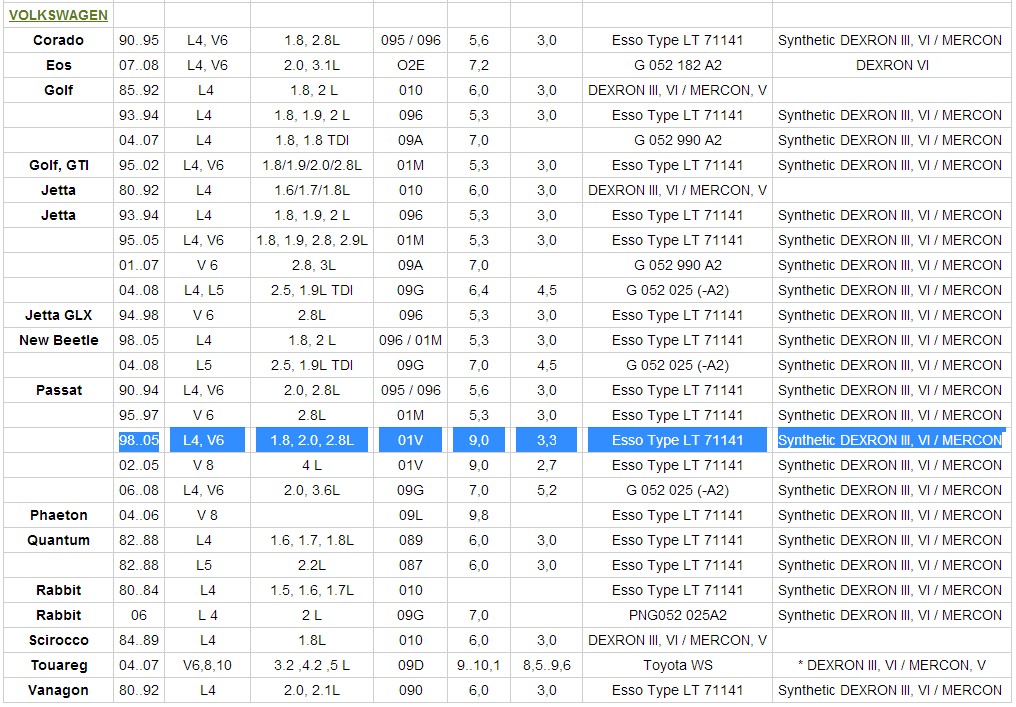Select the highlighted 01V transmission cell
Screen dimensions: 1016x707
coord(410,441)
